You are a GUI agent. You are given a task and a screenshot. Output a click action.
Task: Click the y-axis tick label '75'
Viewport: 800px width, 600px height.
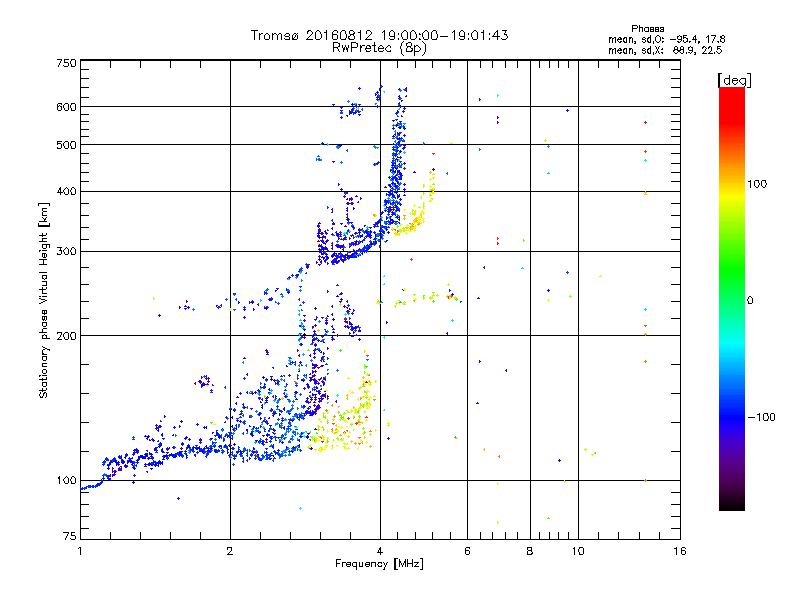click(x=70, y=536)
